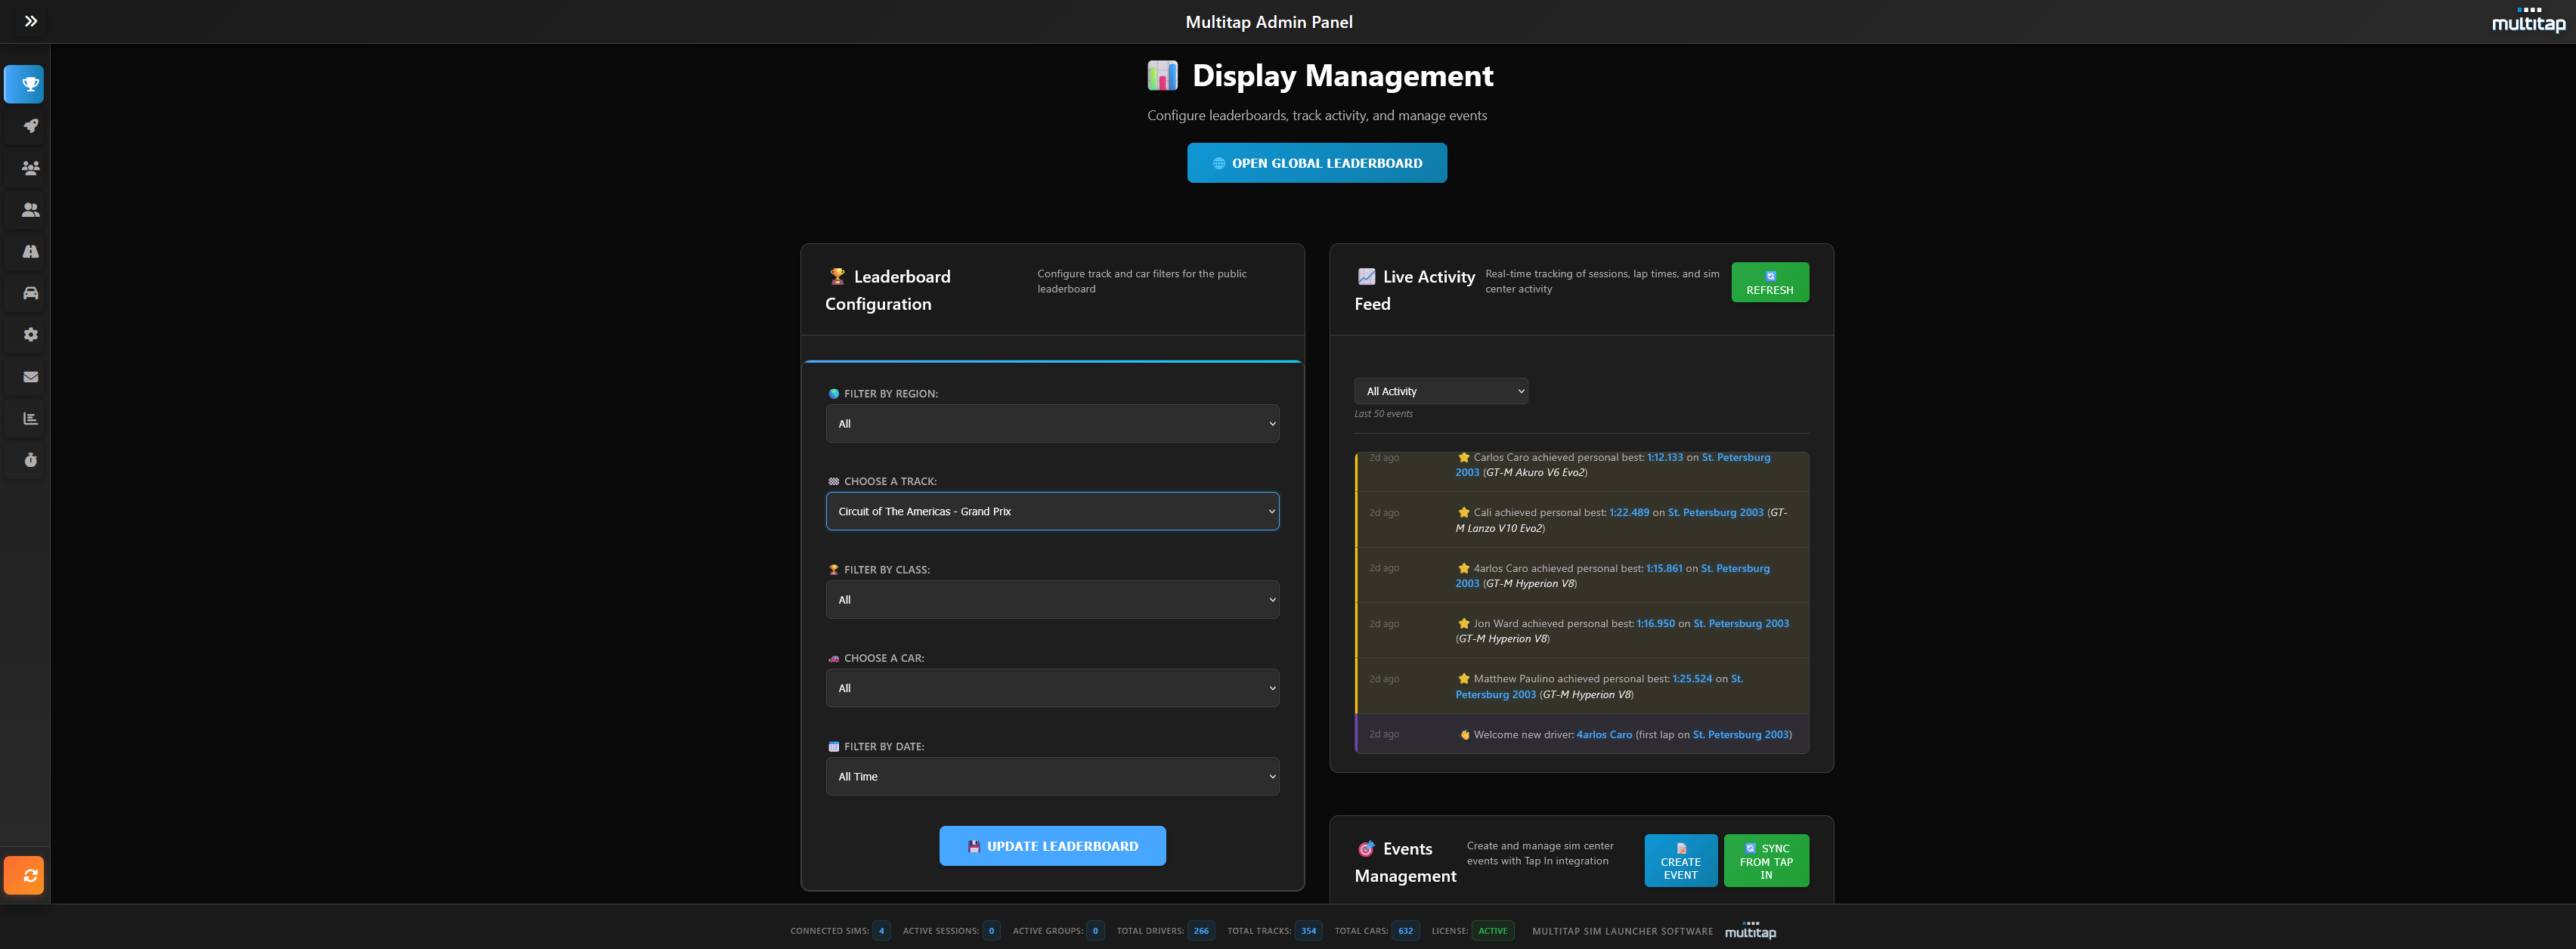The width and height of the screenshot is (2576, 949).
Task: Click the Total Cars count badge in status bar
Action: [1405, 930]
